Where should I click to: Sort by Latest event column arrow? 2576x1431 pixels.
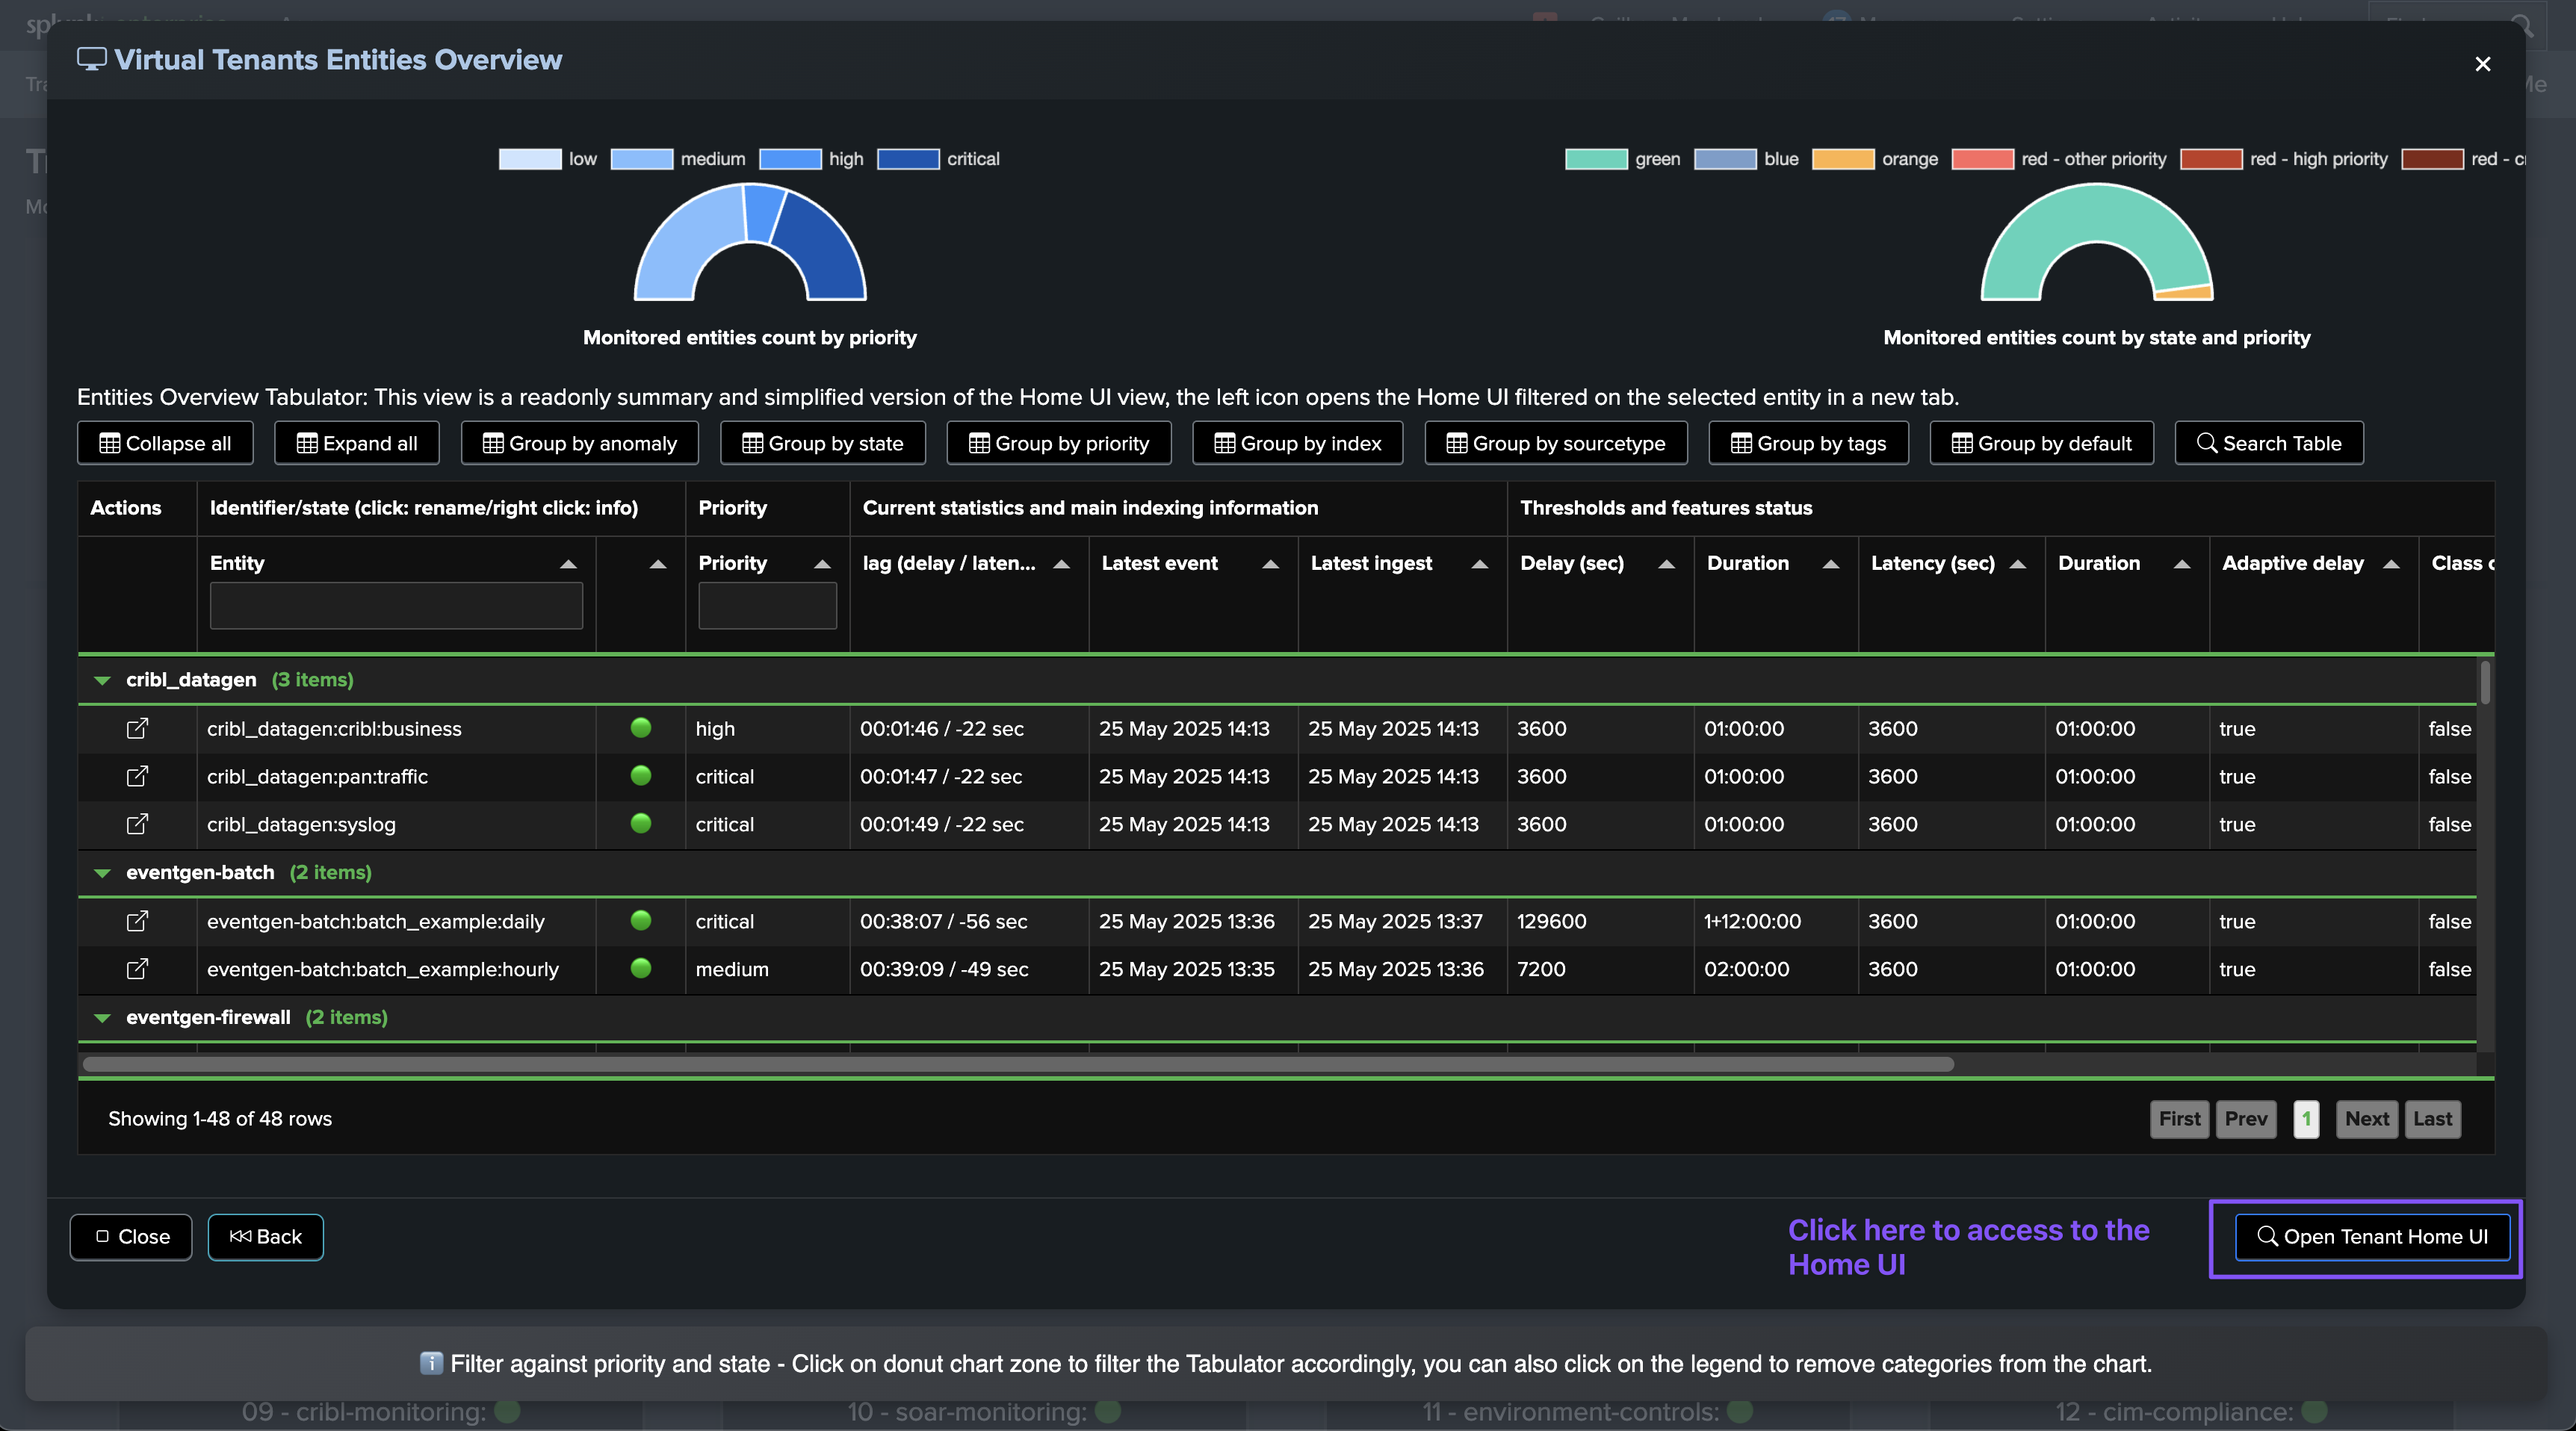1270,564
